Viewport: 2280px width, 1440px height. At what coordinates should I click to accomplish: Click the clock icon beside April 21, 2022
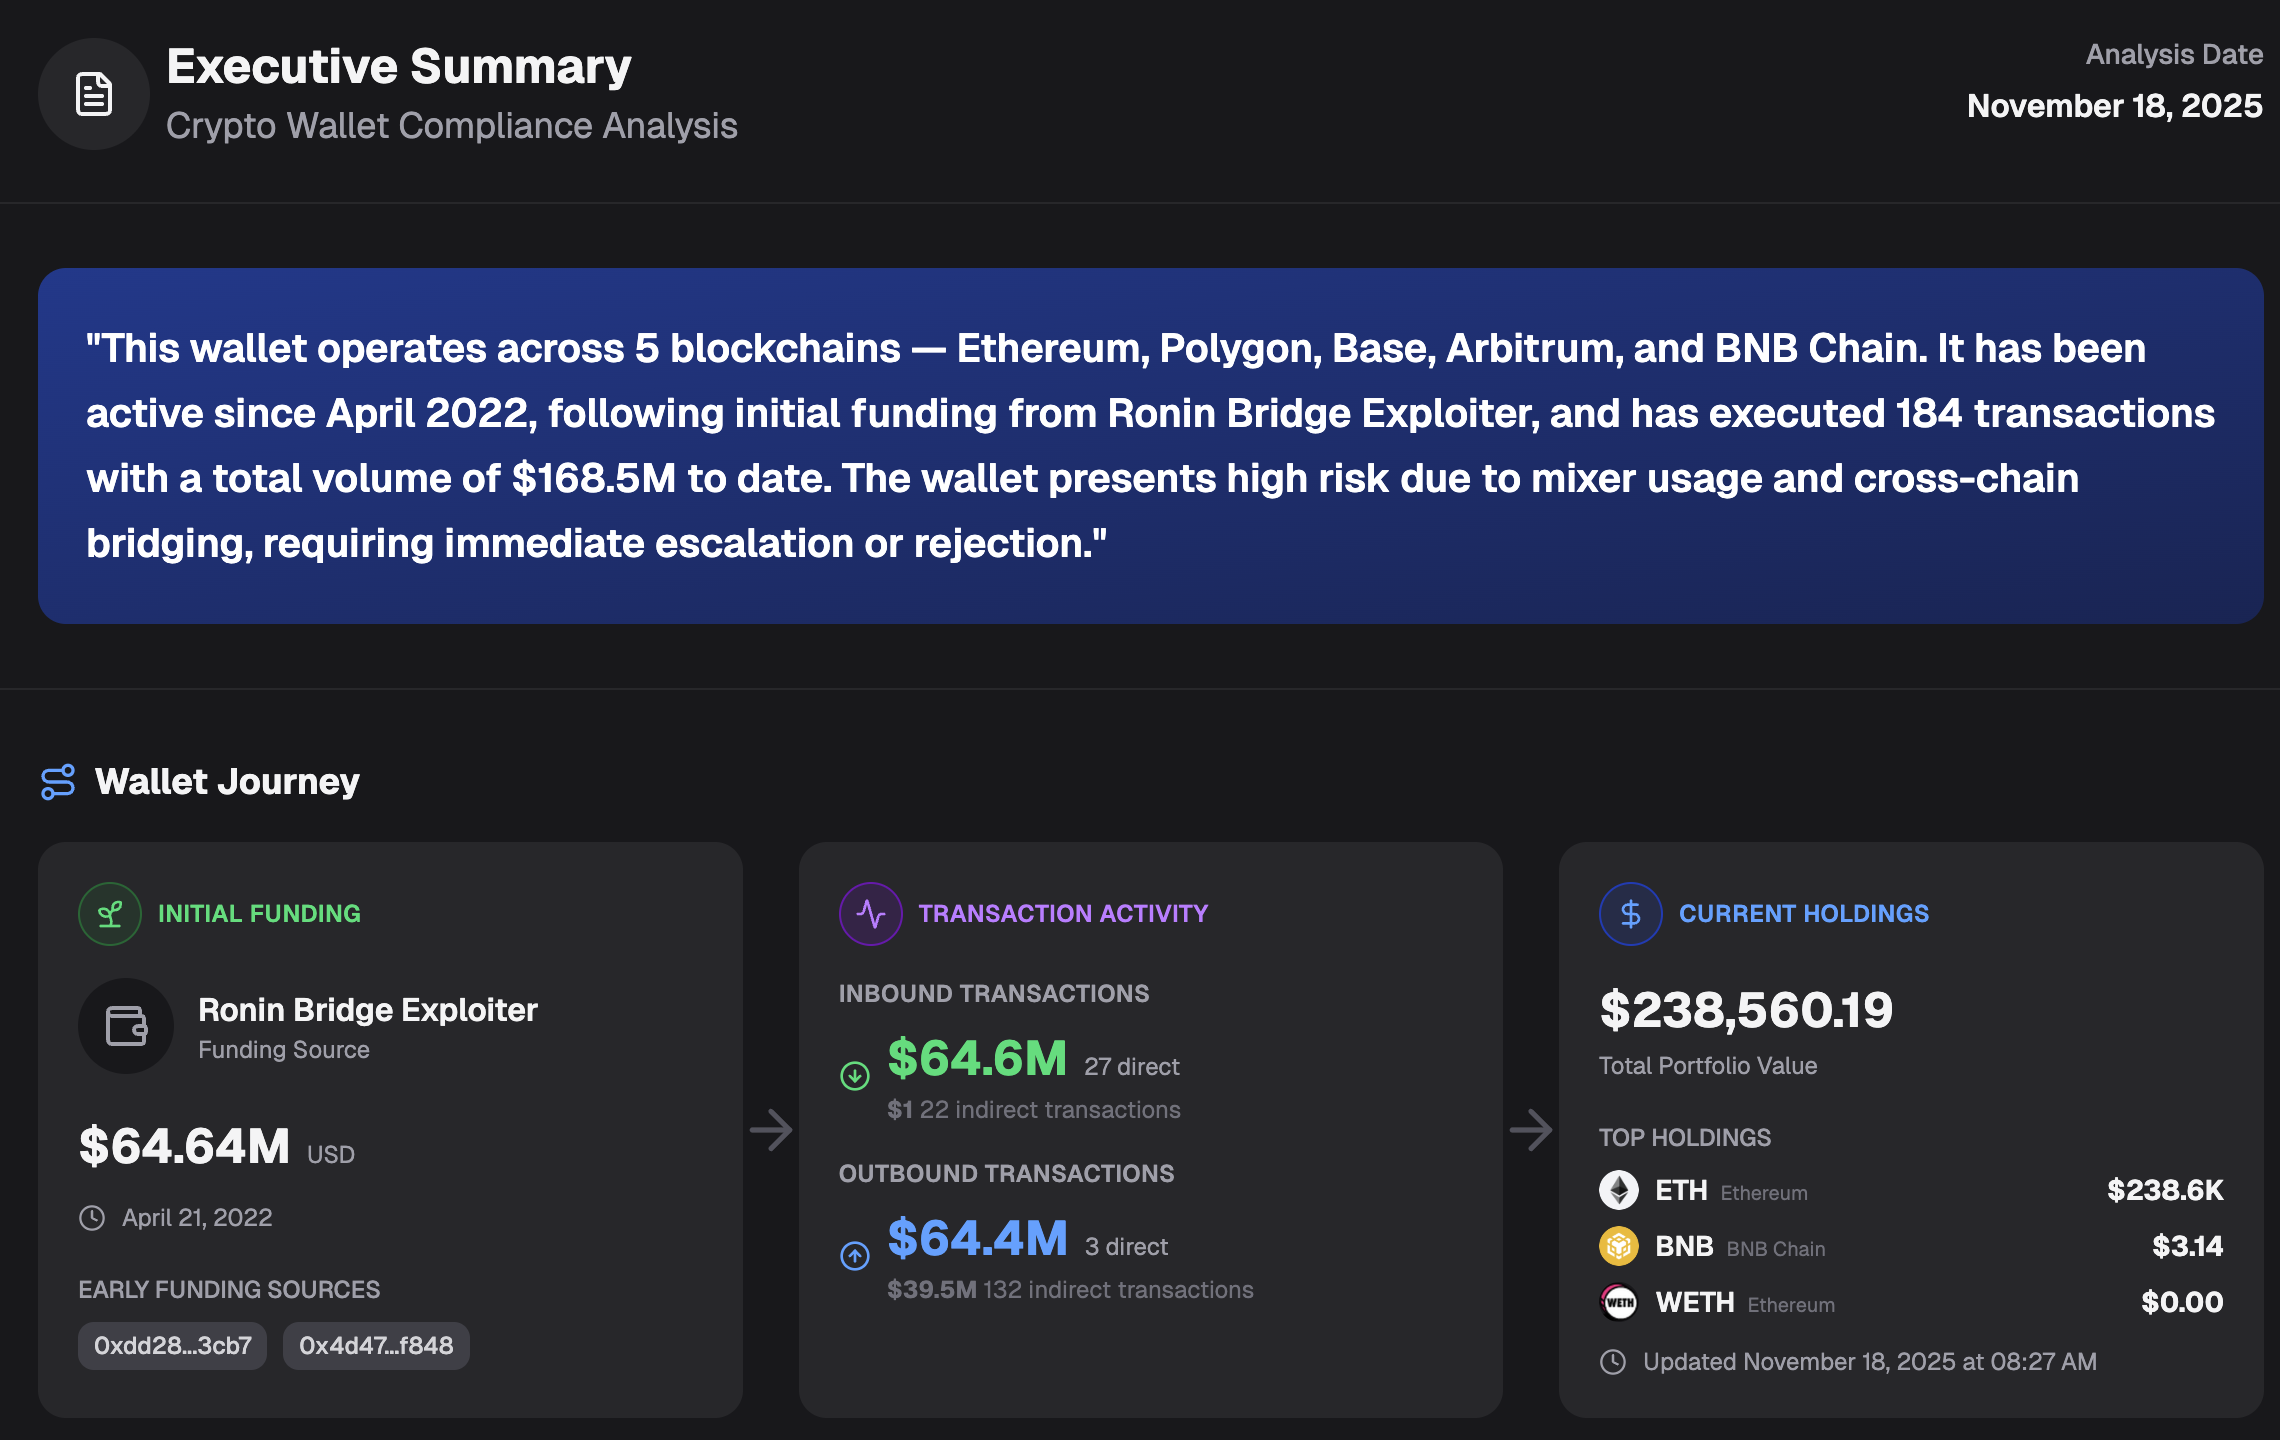click(x=92, y=1218)
